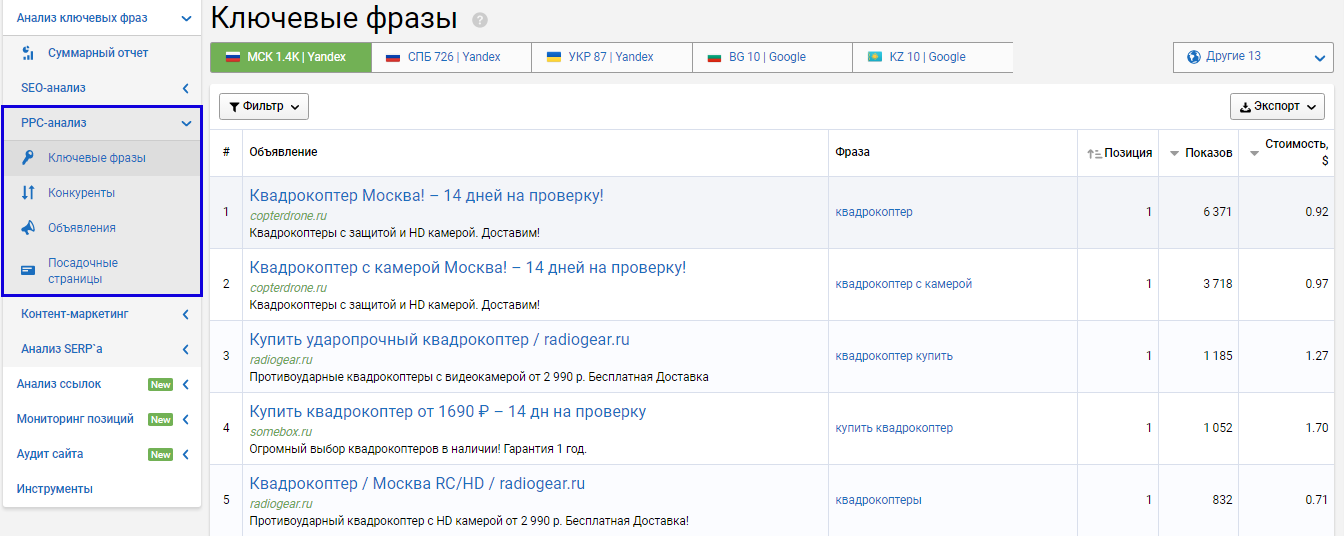
Task: Open the phrase link квадрокоптеры
Action: [879, 500]
